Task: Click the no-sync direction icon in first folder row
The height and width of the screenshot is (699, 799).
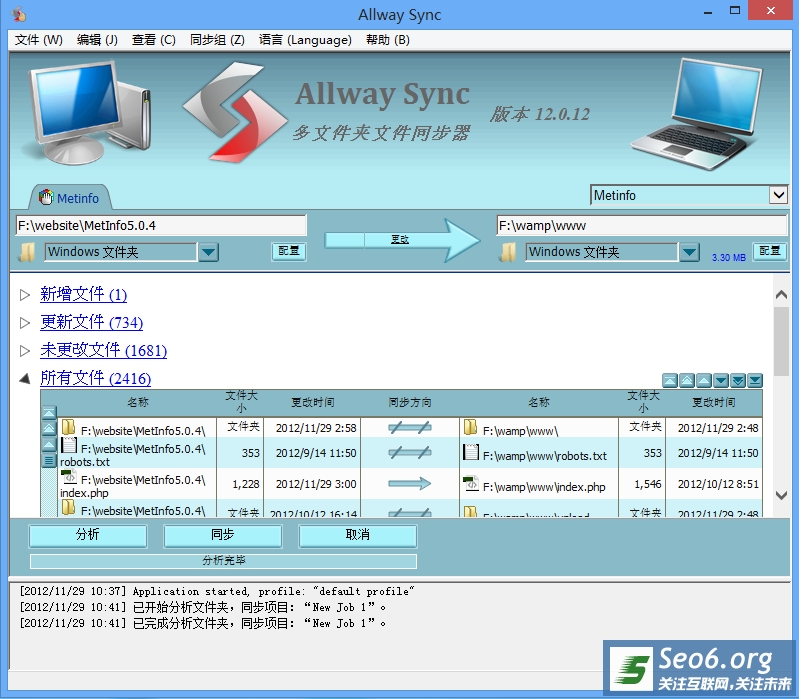Action: click(410, 427)
